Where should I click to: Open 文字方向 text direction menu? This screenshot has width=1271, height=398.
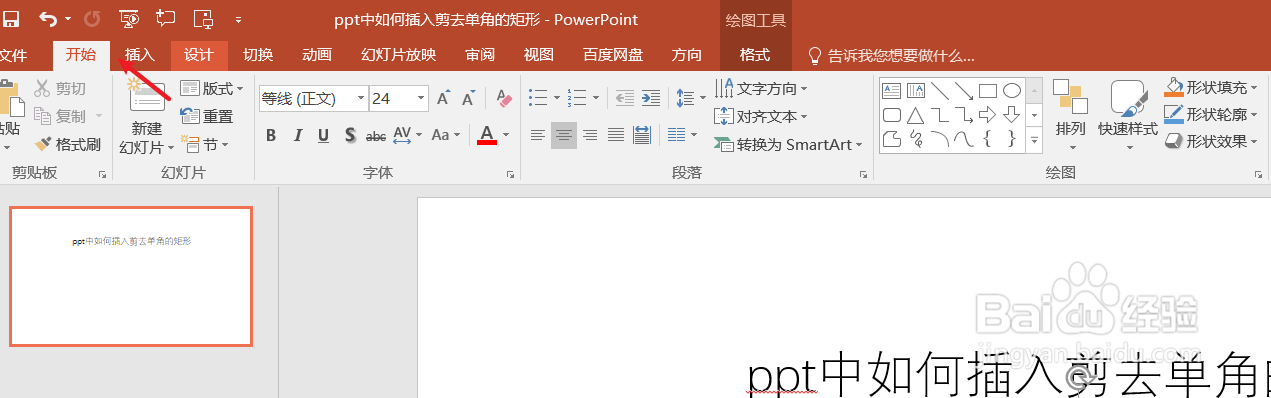762,89
